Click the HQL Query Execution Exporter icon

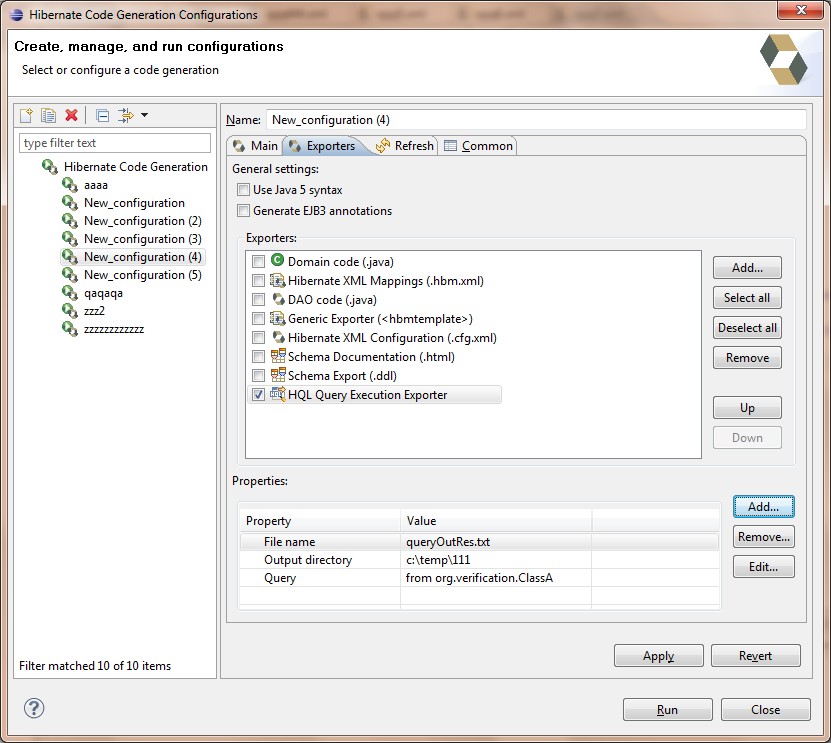point(278,394)
